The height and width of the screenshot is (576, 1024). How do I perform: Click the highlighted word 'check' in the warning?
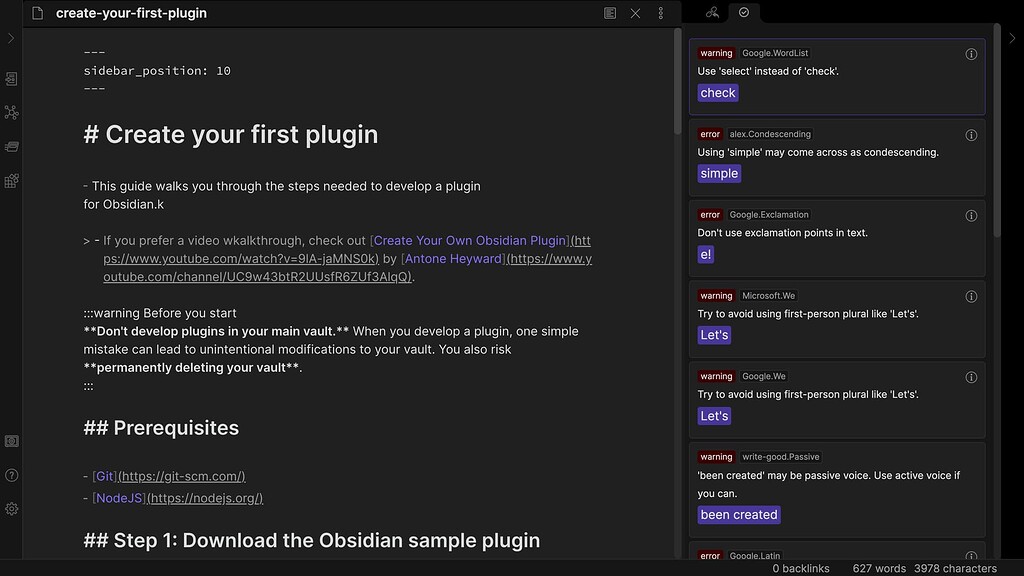[x=717, y=92]
